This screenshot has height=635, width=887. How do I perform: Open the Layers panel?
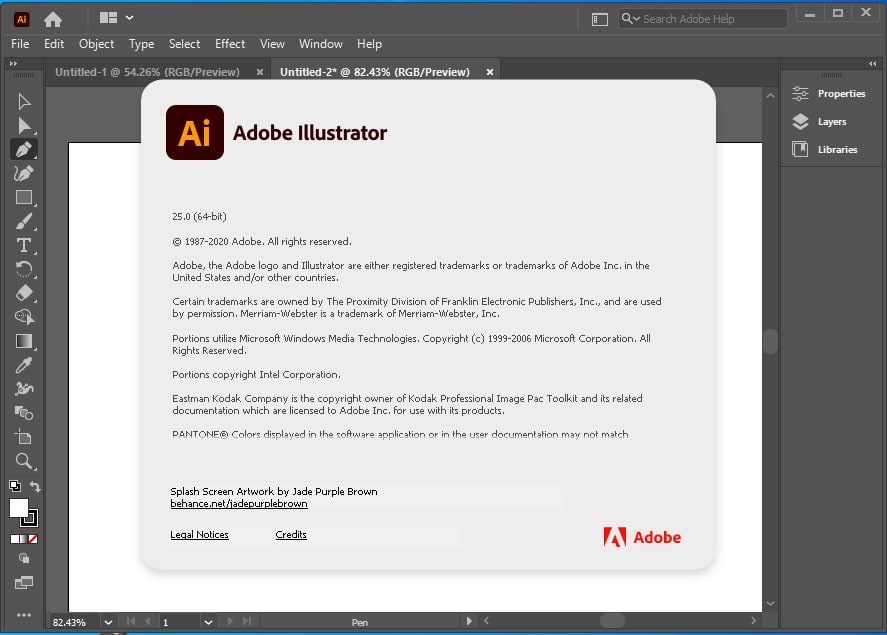(820, 122)
